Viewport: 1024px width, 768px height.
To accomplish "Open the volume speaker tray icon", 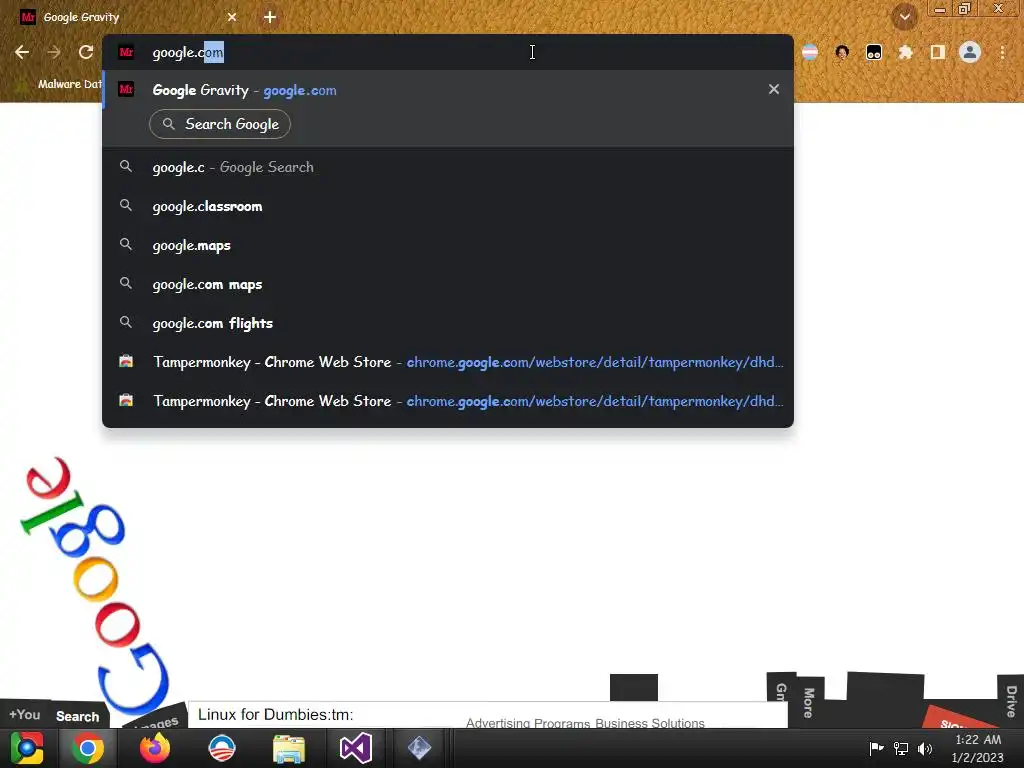I will (x=925, y=748).
